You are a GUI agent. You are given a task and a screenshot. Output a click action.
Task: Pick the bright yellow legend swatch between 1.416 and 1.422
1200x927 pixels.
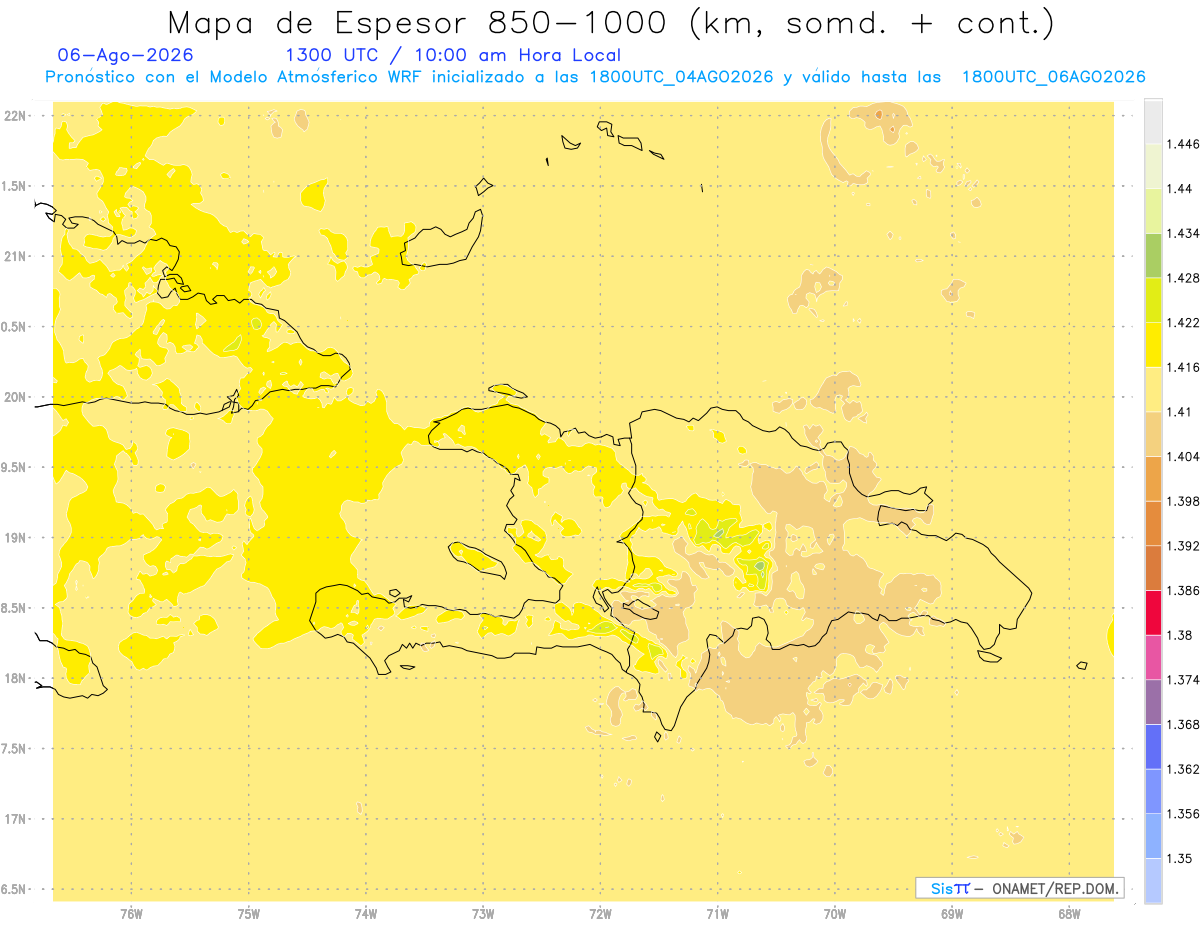click(x=1153, y=344)
